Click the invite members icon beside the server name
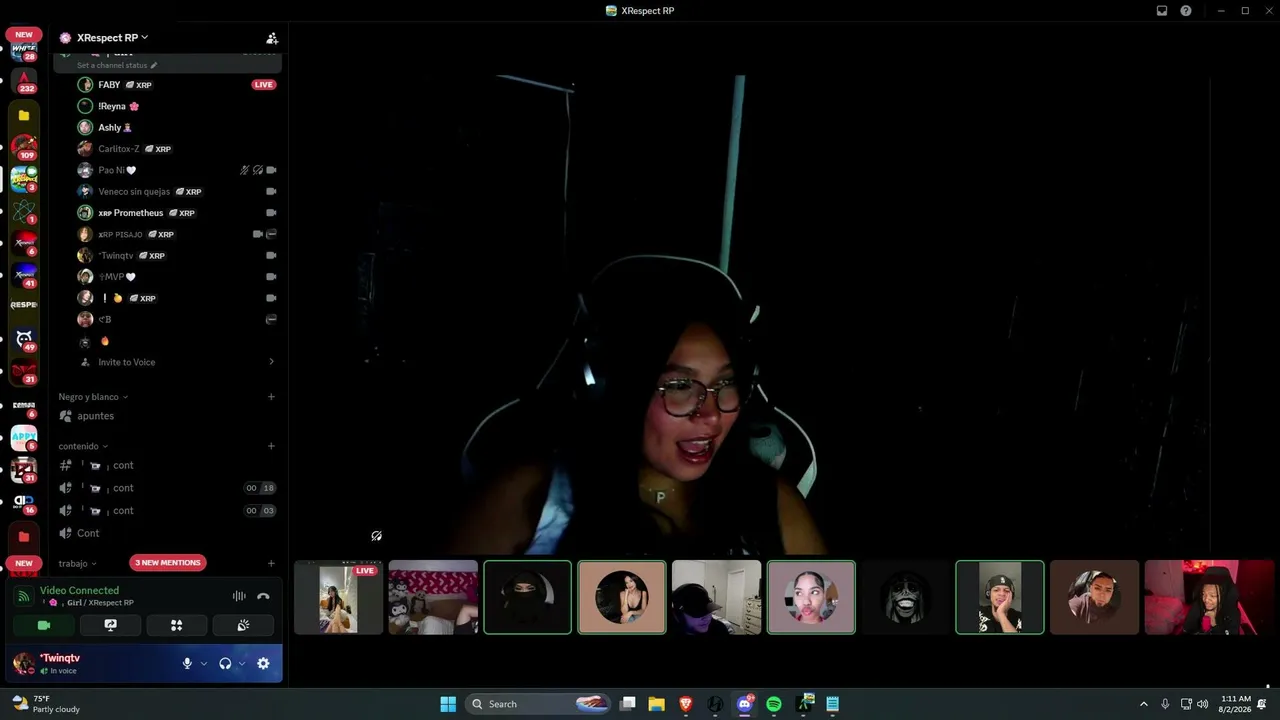The image size is (1280, 720). tap(271, 38)
